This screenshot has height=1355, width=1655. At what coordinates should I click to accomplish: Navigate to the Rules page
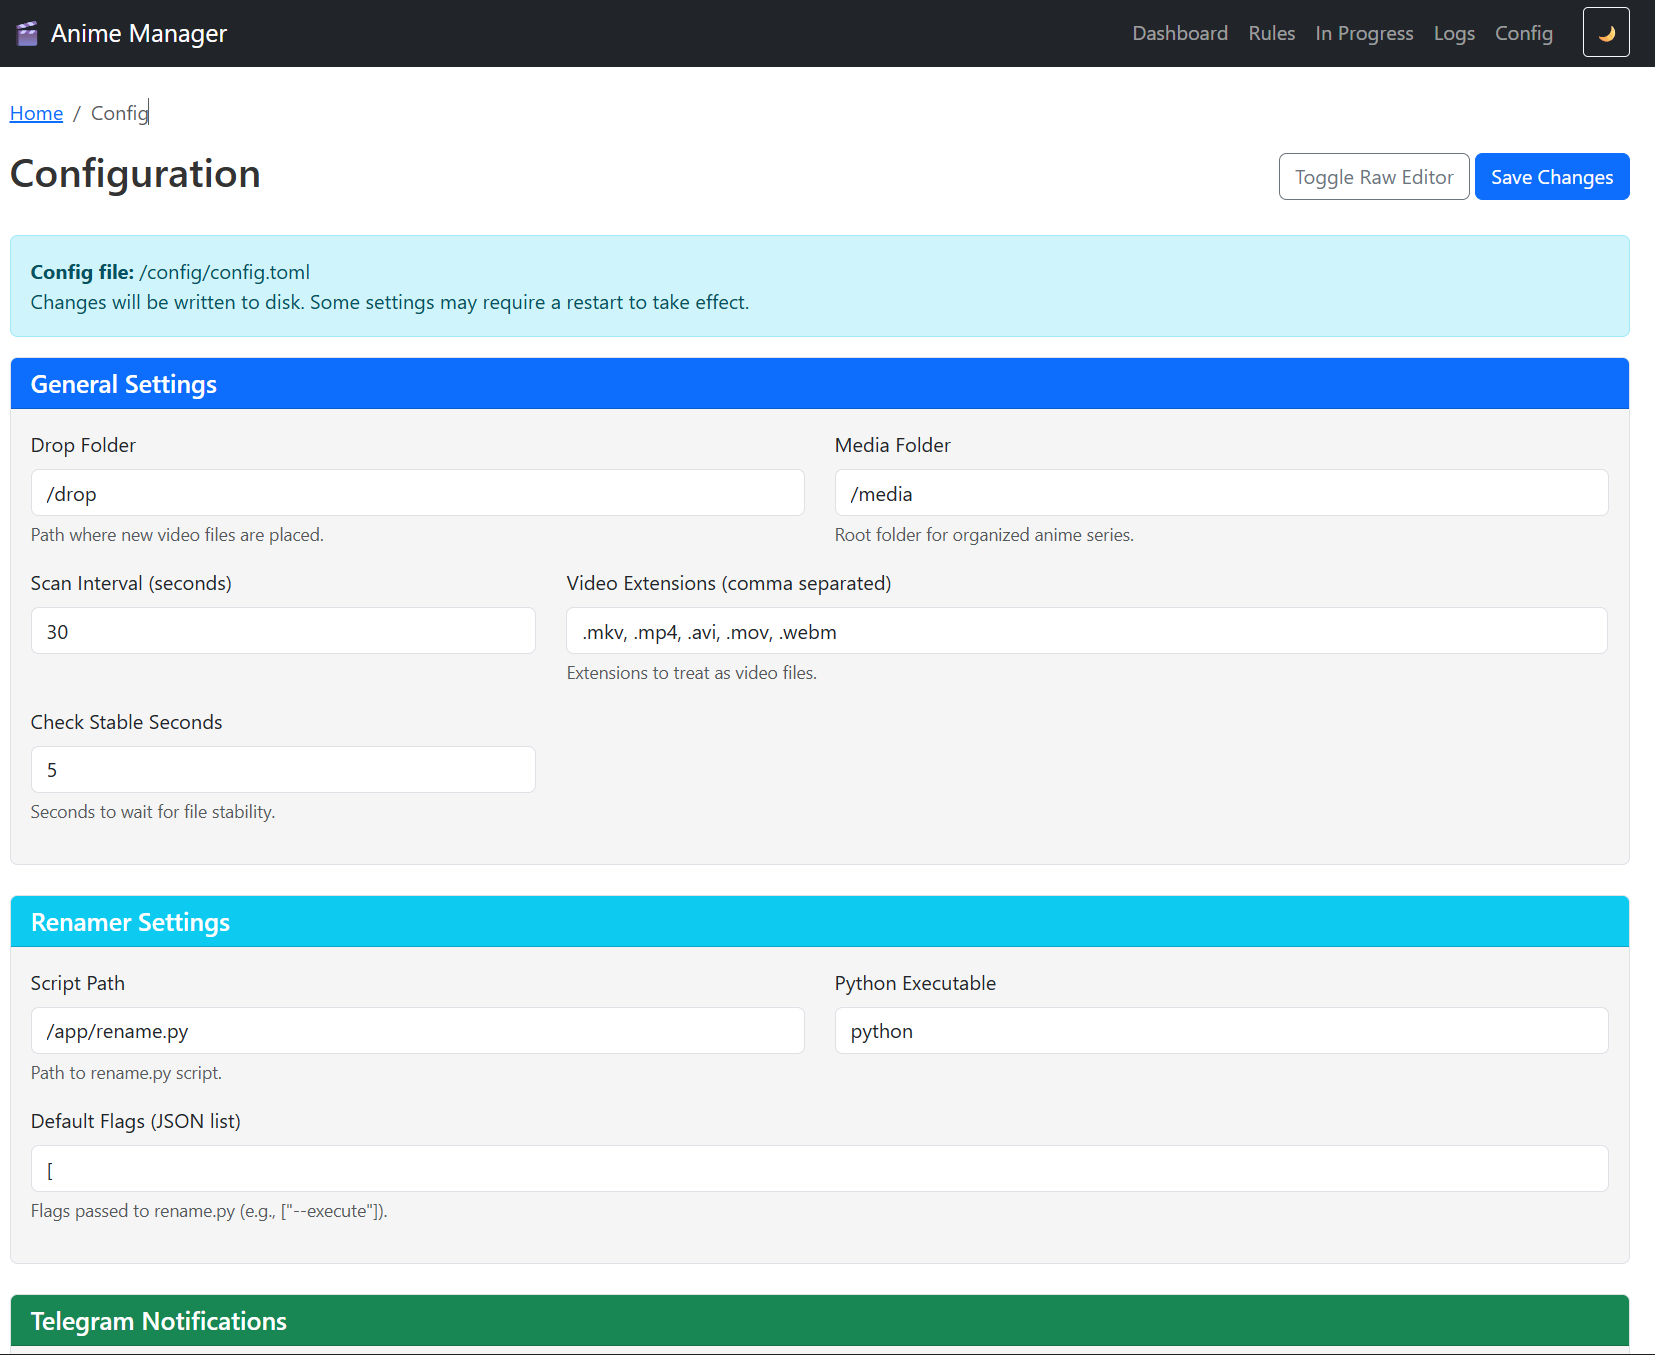tap(1271, 33)
